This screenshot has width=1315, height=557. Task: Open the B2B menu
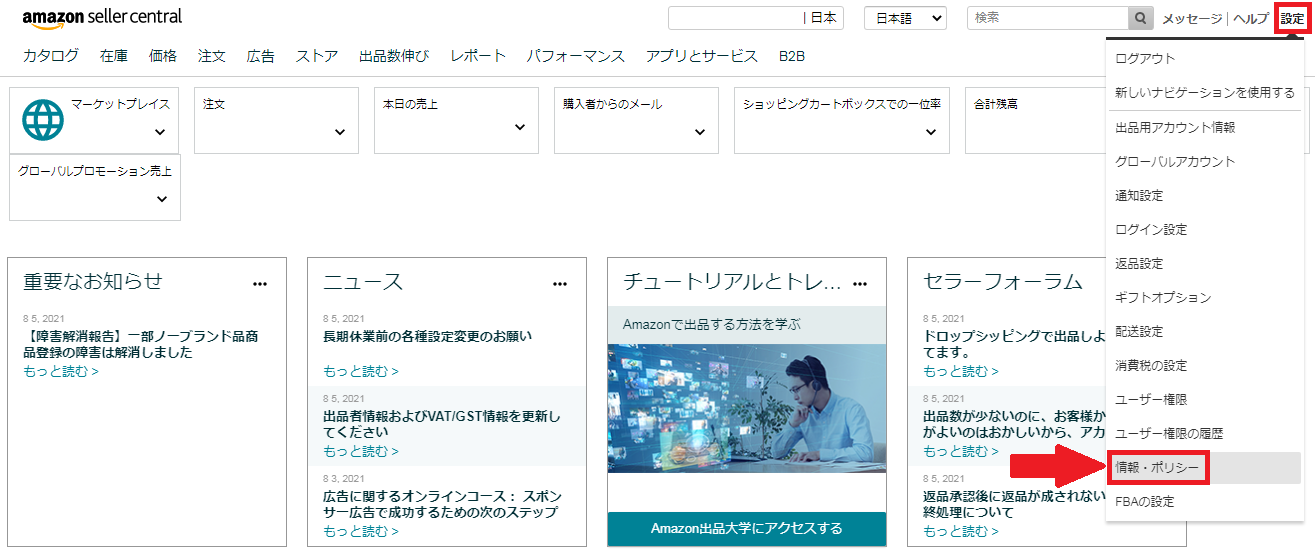pos(792,56)
